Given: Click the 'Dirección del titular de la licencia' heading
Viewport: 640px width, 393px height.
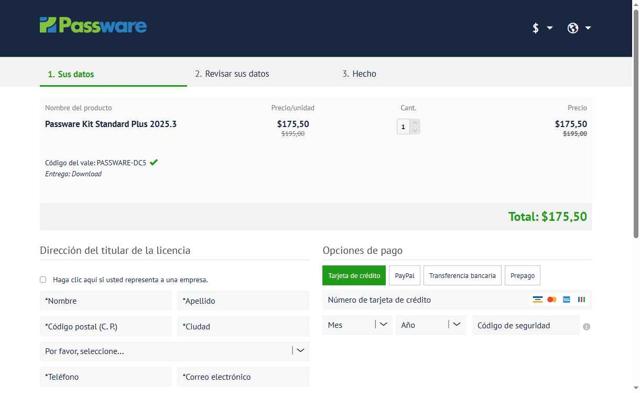Looking at the screenshot, I should [x=115, y=250].
